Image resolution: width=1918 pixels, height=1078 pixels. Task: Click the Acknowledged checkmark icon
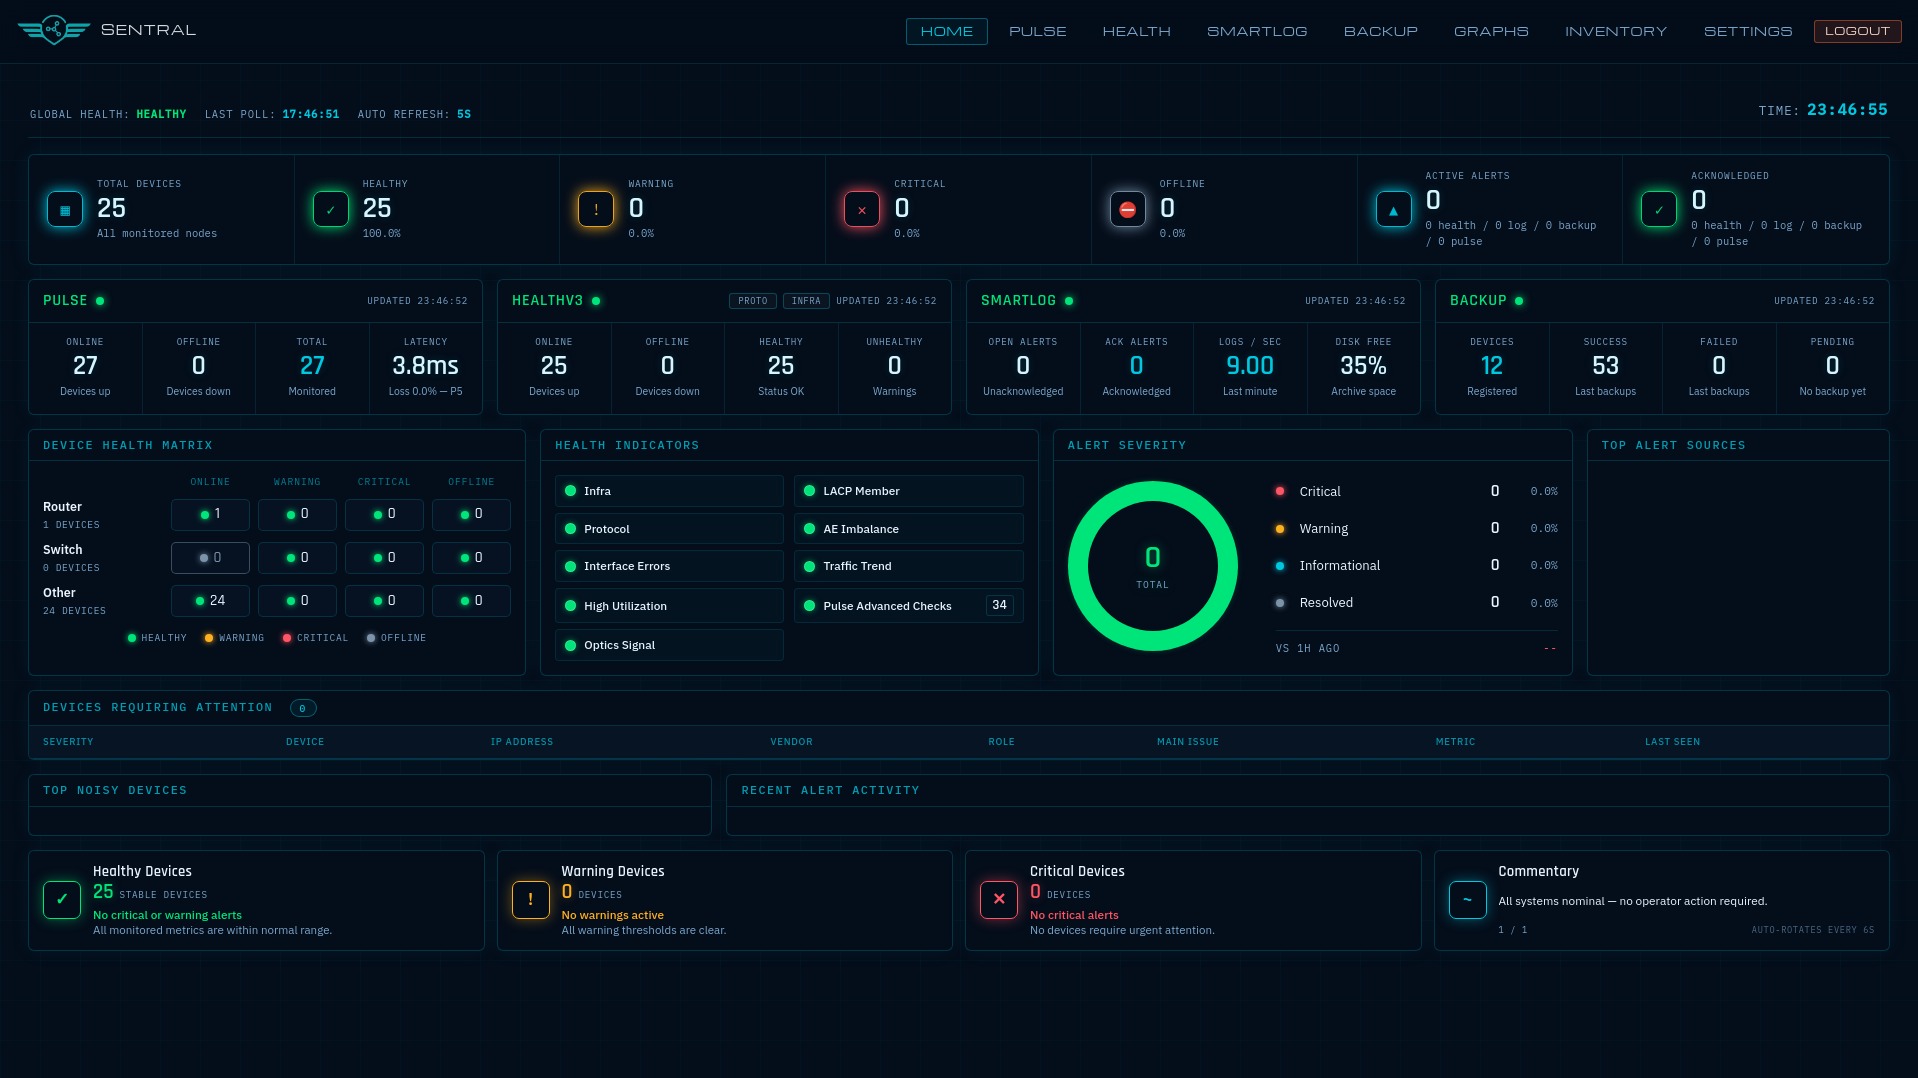[x=1659, y=210]
